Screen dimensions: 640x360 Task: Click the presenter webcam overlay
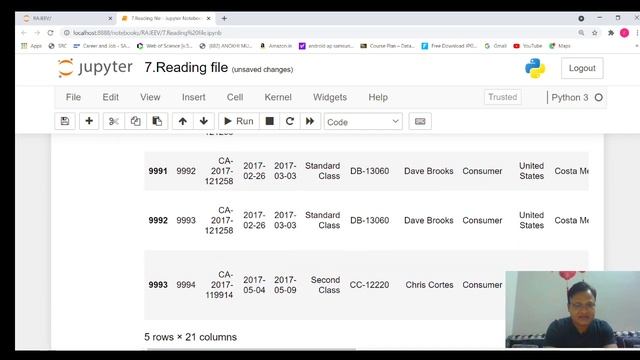coord(573,309)
